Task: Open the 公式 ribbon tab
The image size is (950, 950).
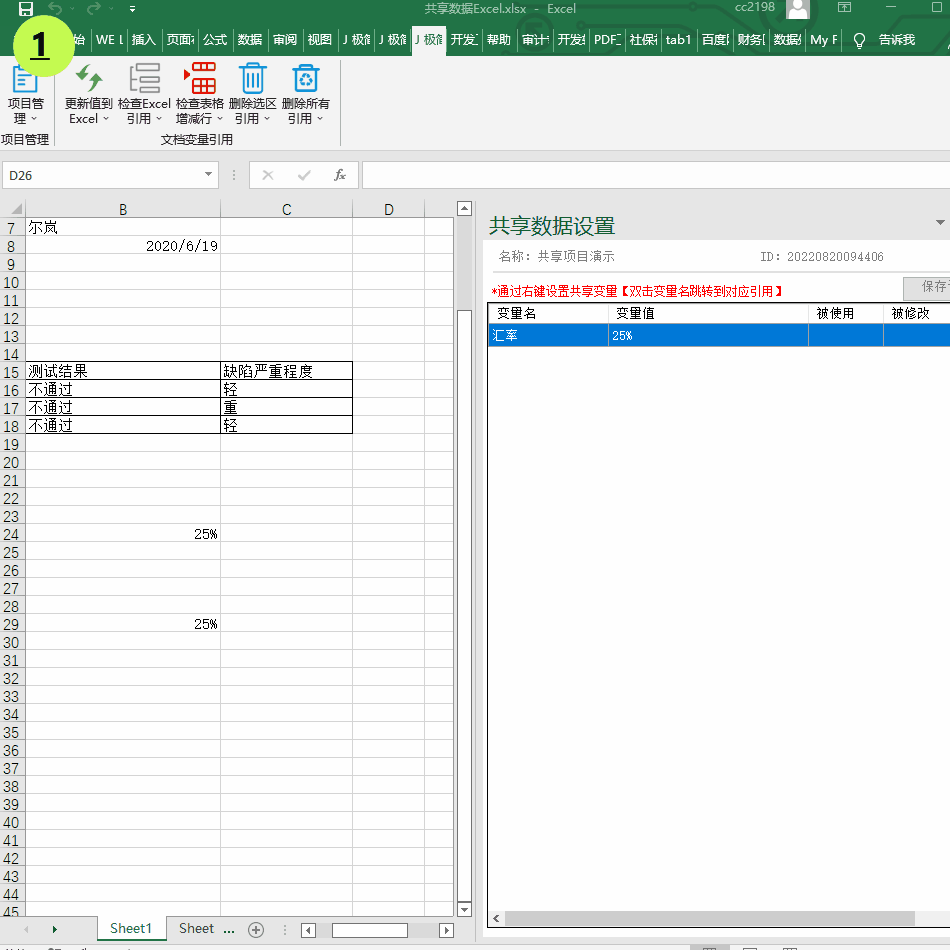Action: tap(215, 40)
